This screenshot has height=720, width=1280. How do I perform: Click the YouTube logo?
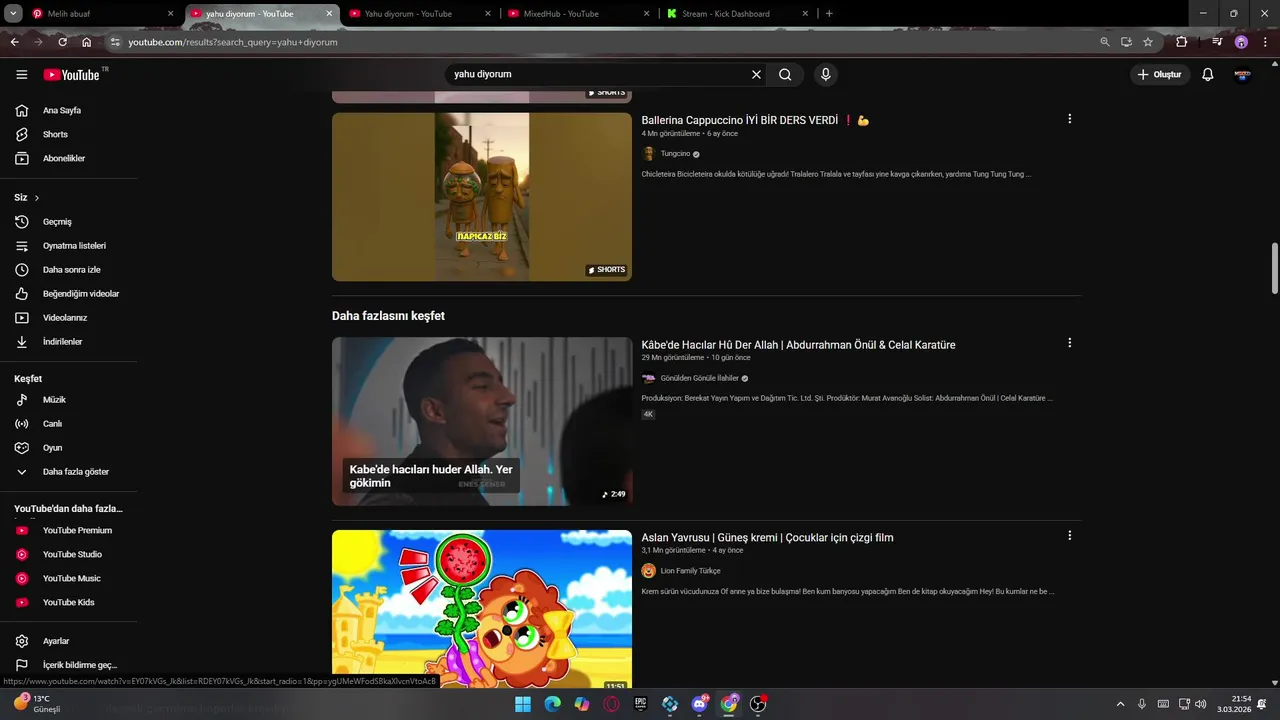click(71, 75)
